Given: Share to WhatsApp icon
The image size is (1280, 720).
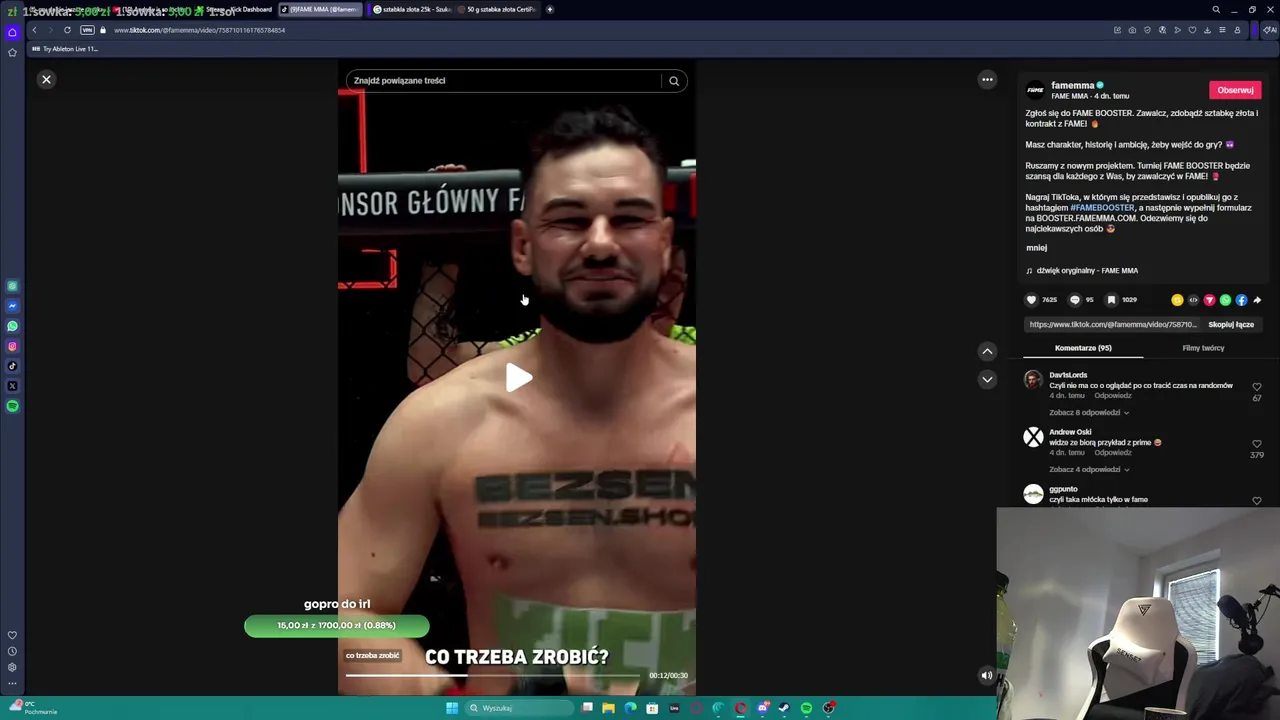Looking at the screenshot, I should pyautogui.click(x=1225, y=300).
